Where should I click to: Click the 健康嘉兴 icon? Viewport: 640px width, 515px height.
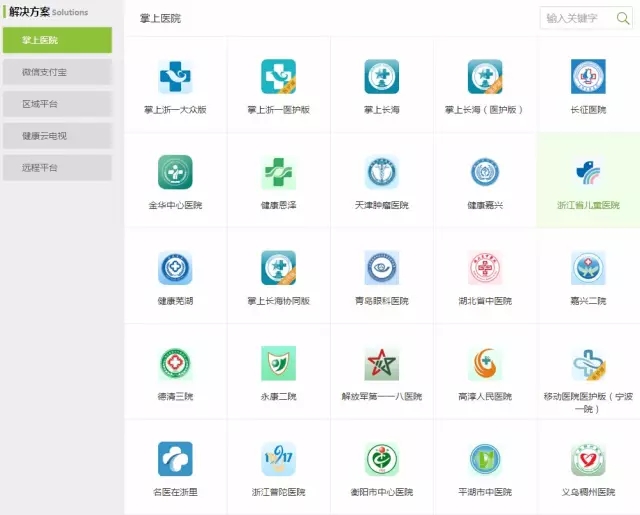click(485, 172)
